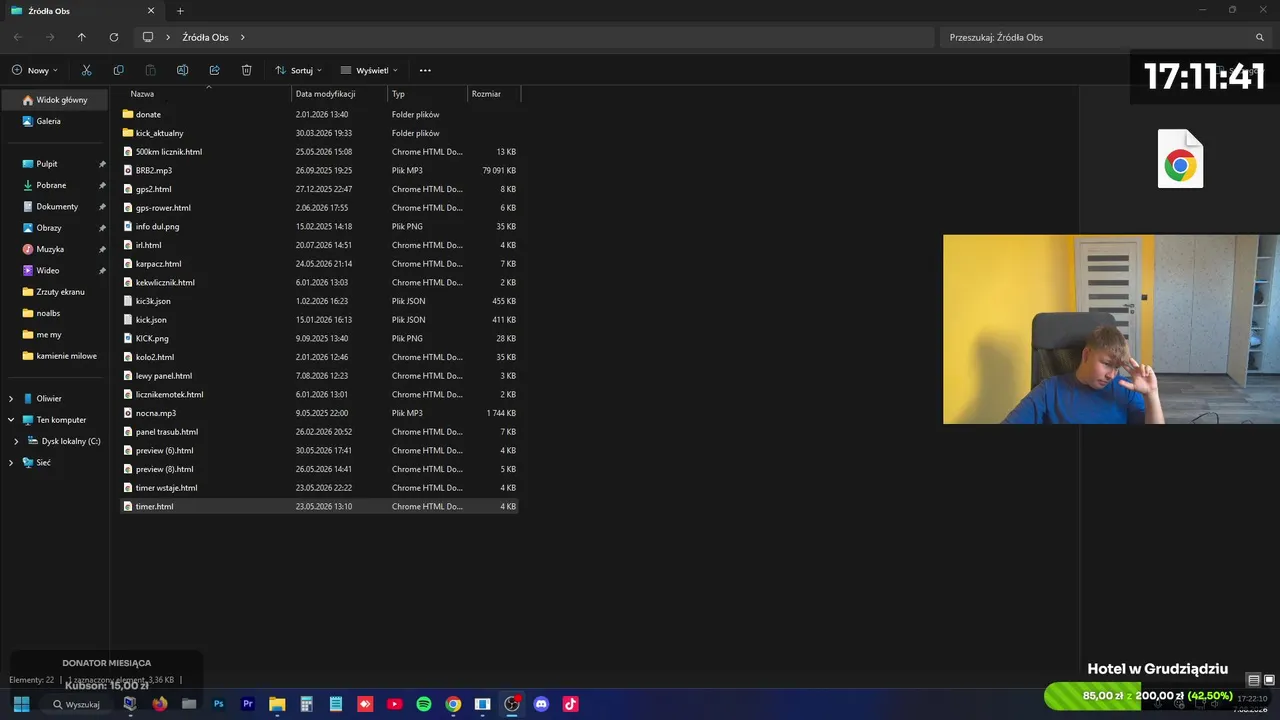Go up one folder with the Up arrow
The width and height of the screenshot is (1280, 720).
[82, 37]
